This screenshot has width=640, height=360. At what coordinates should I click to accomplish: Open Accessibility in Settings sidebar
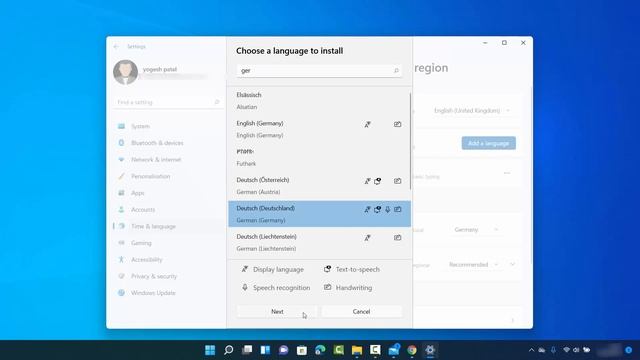[167, 260]
